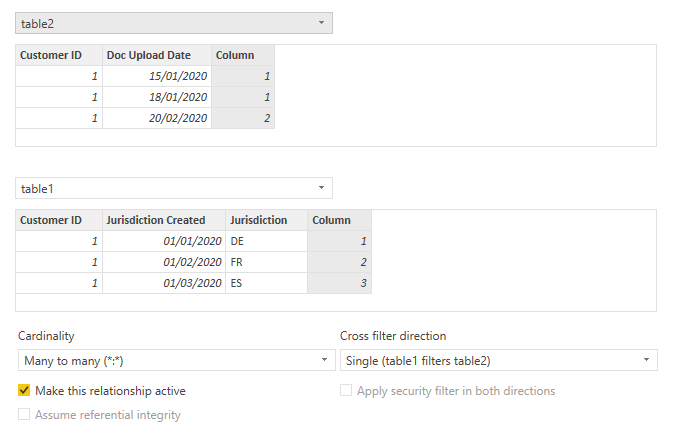Open the Cardinality dropdown showing Many to many
676x427 pixels.
tap(177, 360)
